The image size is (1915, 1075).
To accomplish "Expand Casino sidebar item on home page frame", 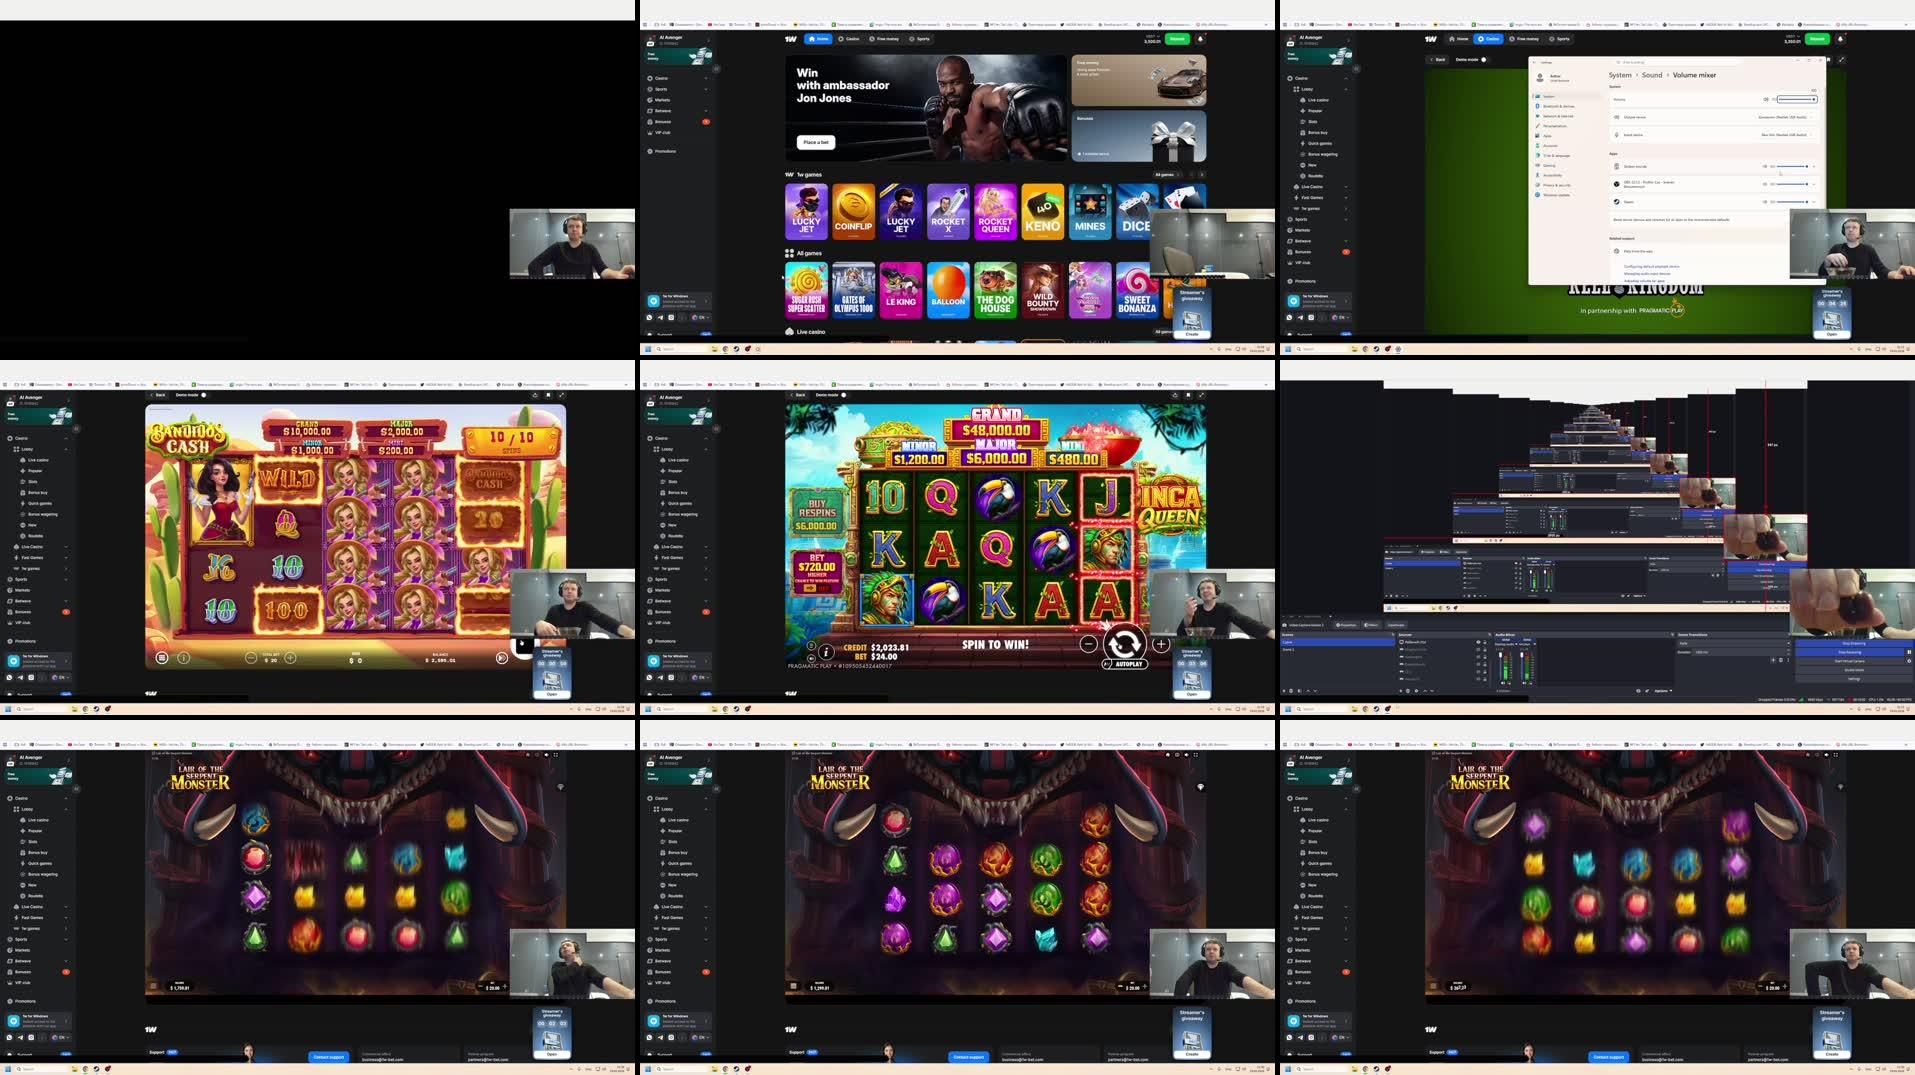I will (679, 78).
